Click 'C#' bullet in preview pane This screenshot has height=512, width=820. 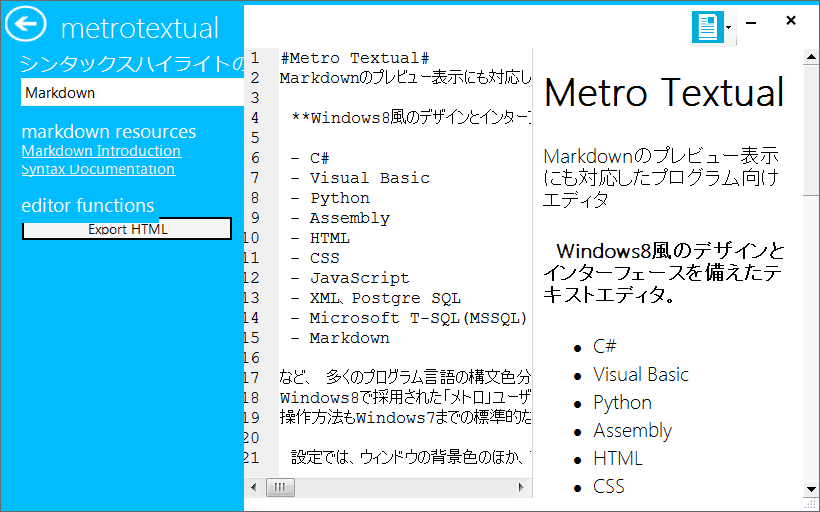pyautogui.click(x=605, y=346)
